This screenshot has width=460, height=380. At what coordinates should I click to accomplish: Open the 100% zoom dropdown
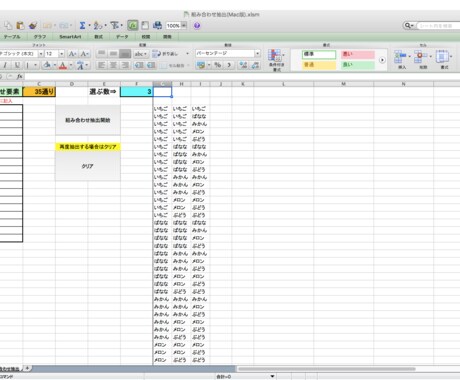point(184,25)
